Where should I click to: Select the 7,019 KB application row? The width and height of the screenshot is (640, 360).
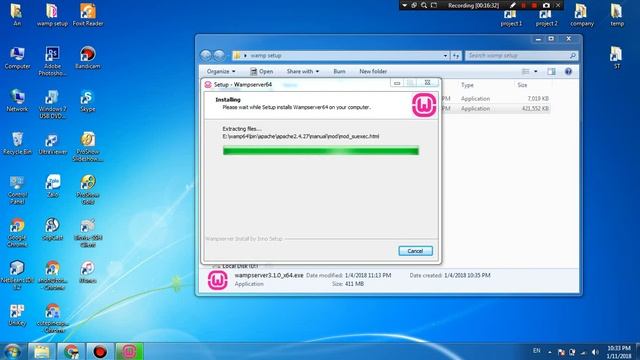[x=496, y=98]
